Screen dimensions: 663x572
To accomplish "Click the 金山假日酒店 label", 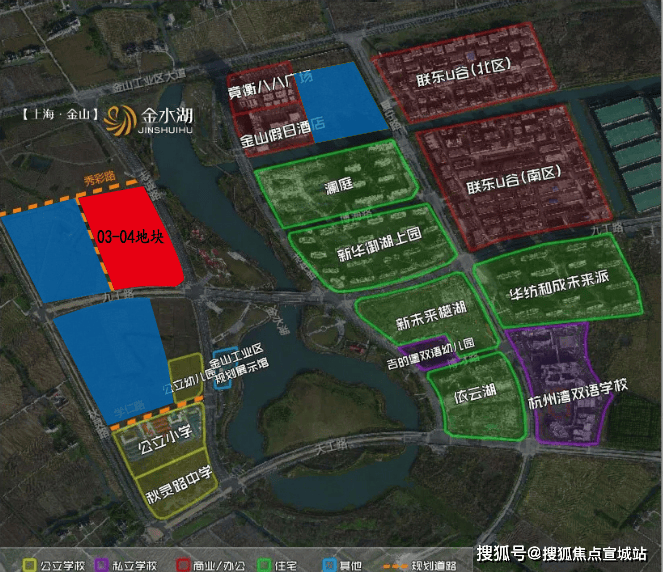I will pos(282,133).
